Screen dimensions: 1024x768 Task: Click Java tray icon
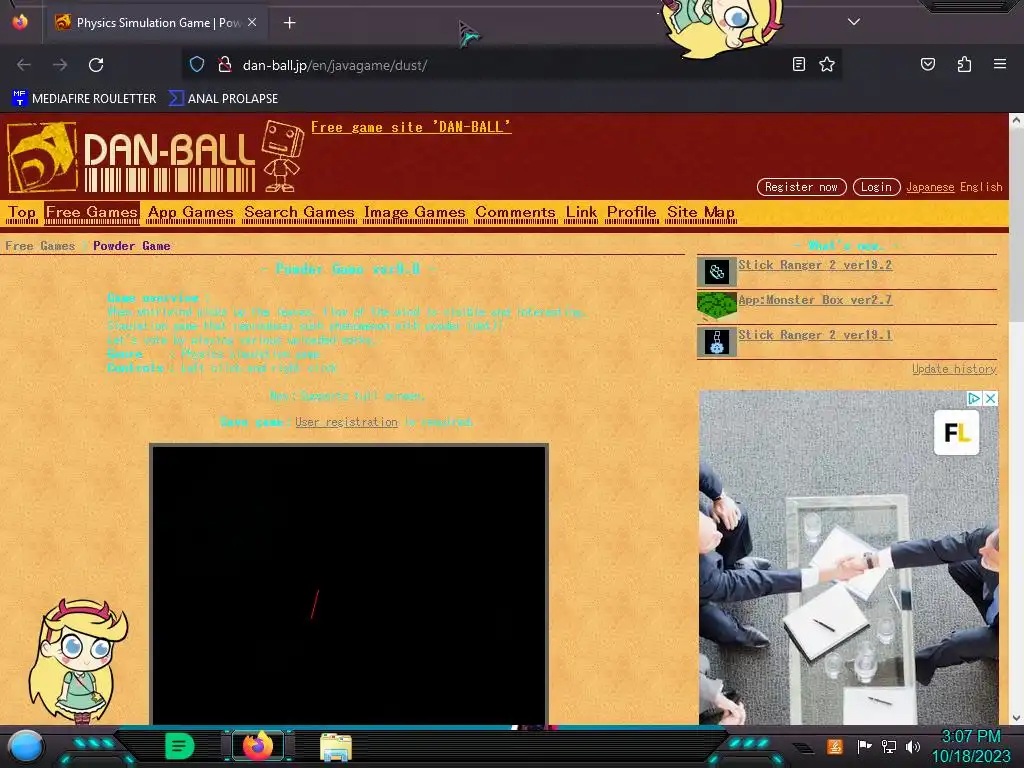point(835,746)
